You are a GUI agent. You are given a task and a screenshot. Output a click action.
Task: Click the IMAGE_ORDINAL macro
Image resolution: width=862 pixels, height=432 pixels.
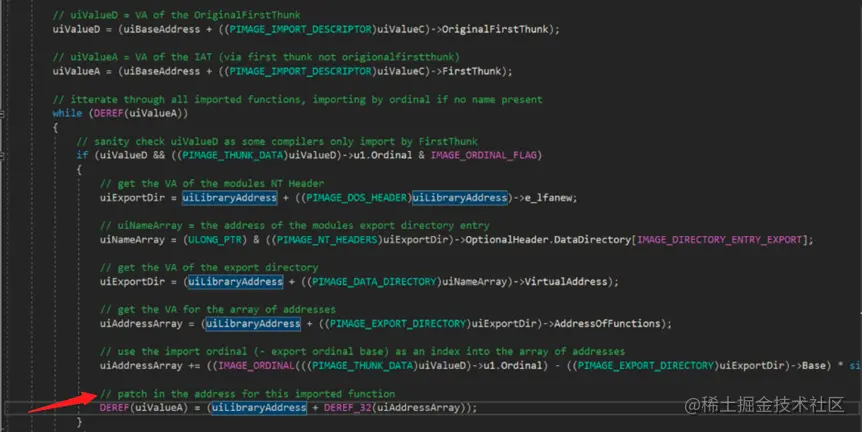pos(256,365)
